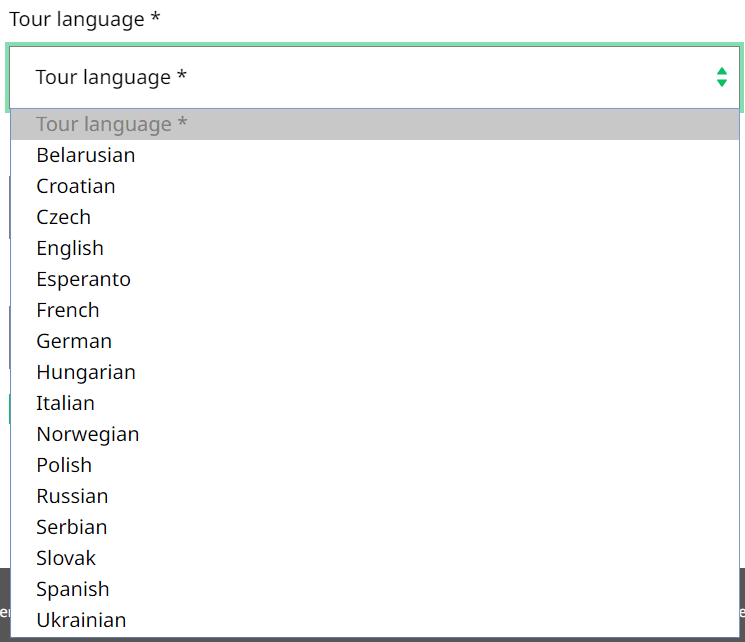Choose Esperanto from the list

coord(84,279)
